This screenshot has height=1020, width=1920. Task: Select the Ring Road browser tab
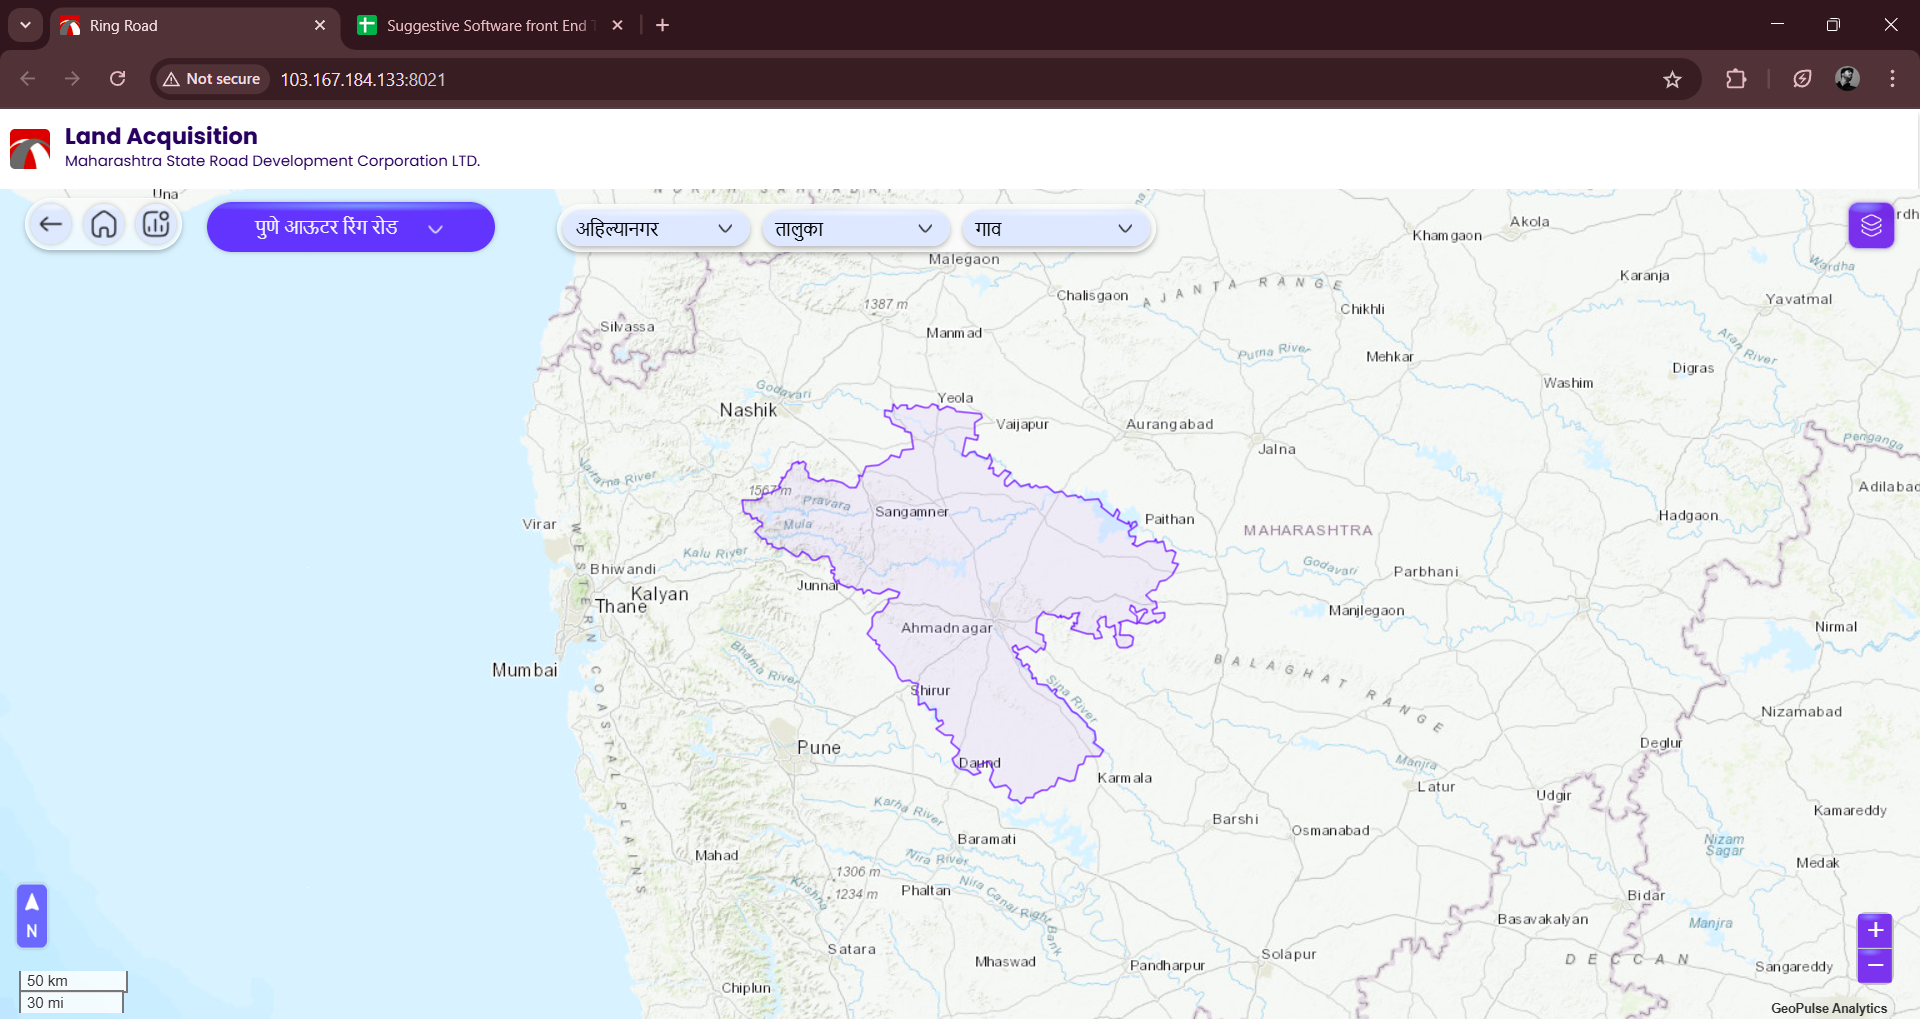pyautogui.click(x=190, y=26)
